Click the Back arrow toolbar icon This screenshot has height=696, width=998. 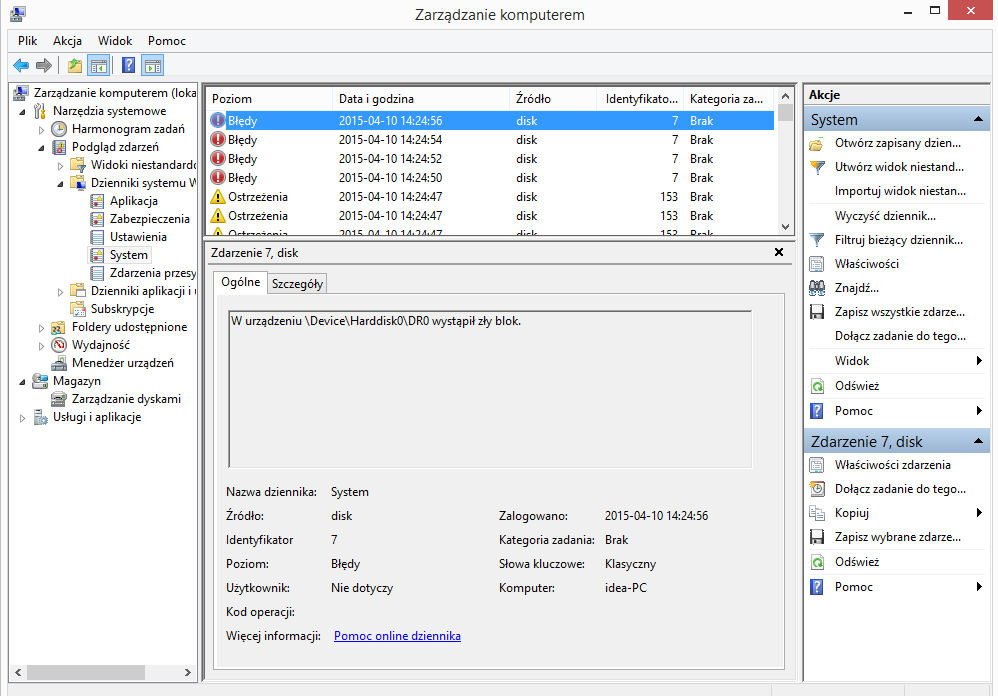(x=21, y=66)
